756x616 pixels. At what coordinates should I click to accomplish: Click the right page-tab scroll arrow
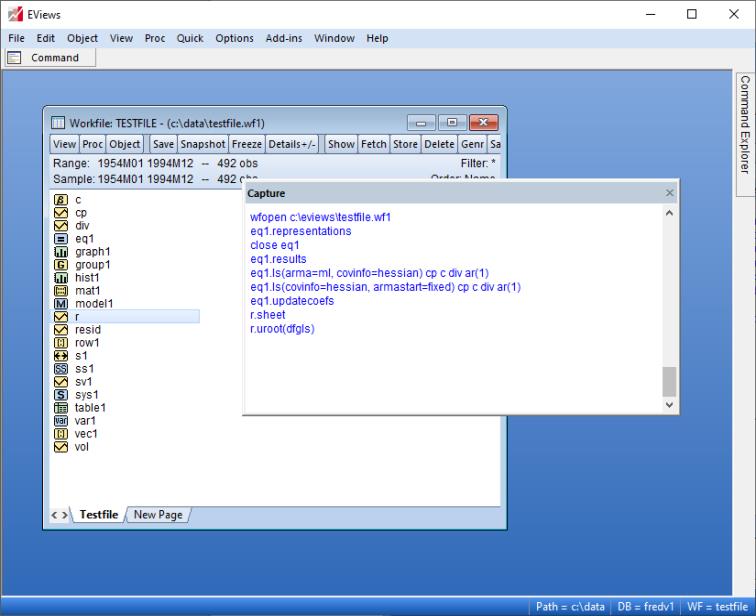[65, 515]
